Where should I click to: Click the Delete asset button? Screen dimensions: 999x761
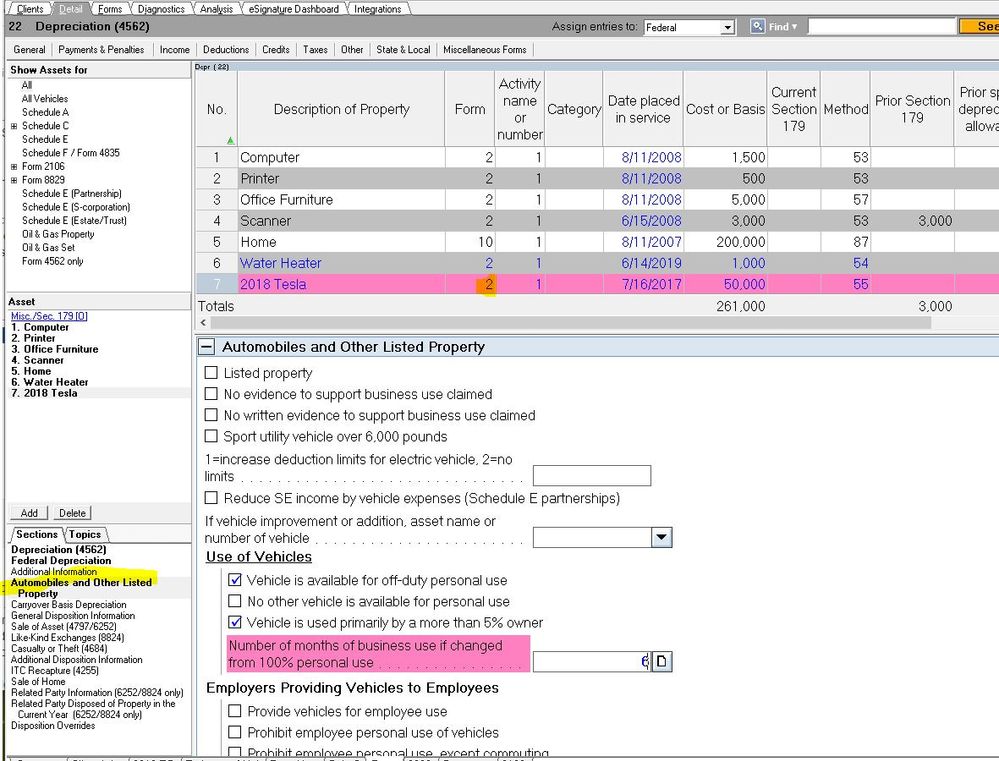click(x=72, y=513)
